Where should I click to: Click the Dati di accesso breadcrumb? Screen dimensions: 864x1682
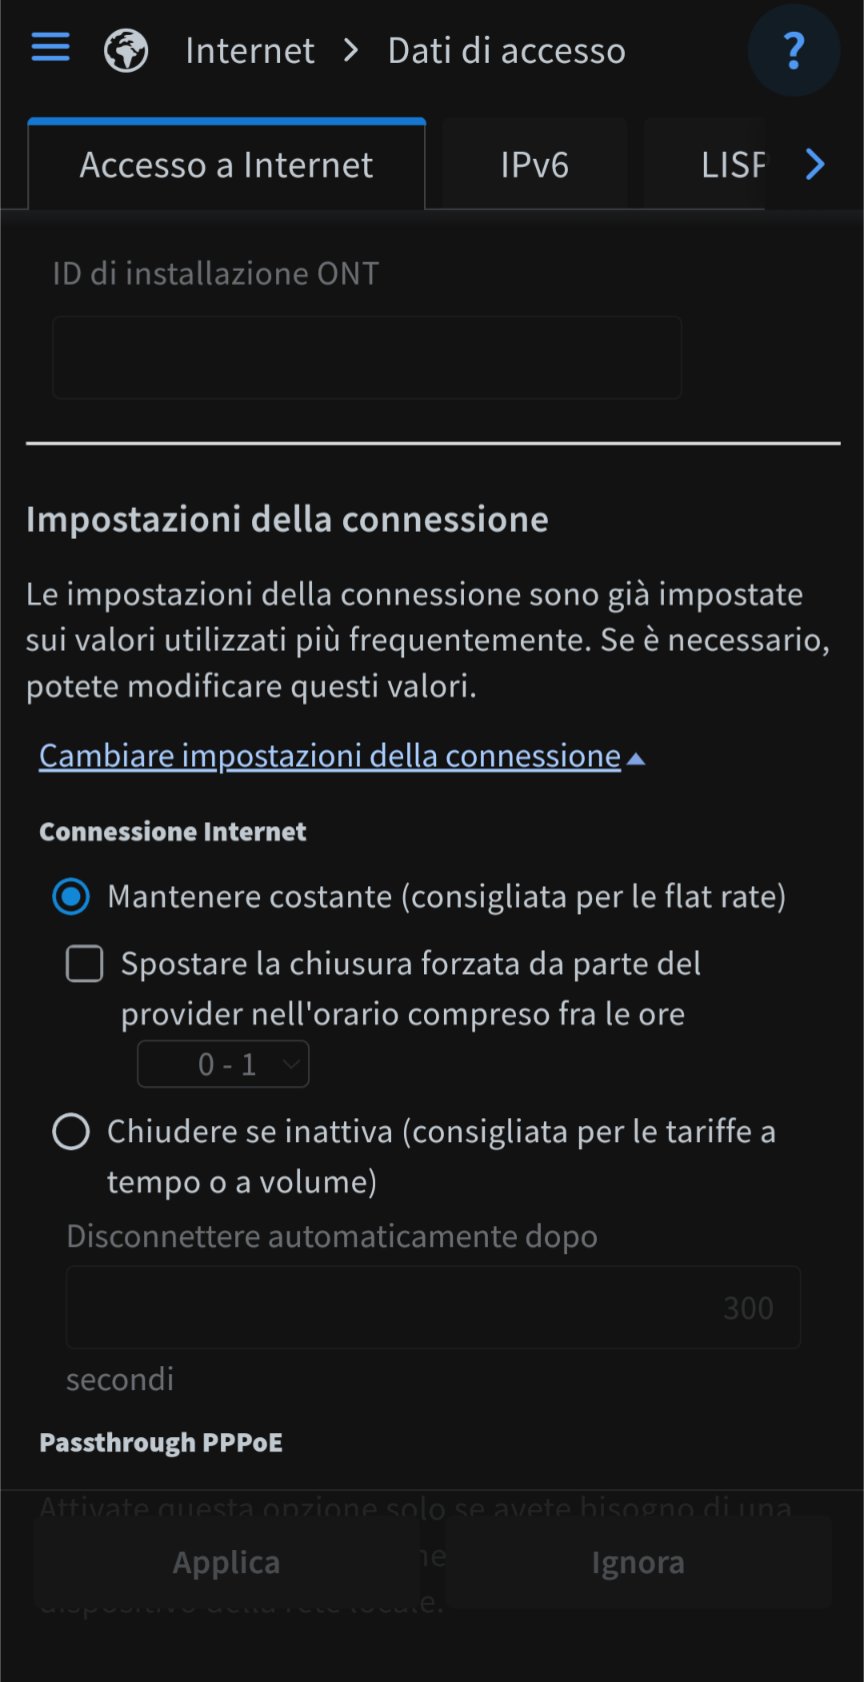507,50
